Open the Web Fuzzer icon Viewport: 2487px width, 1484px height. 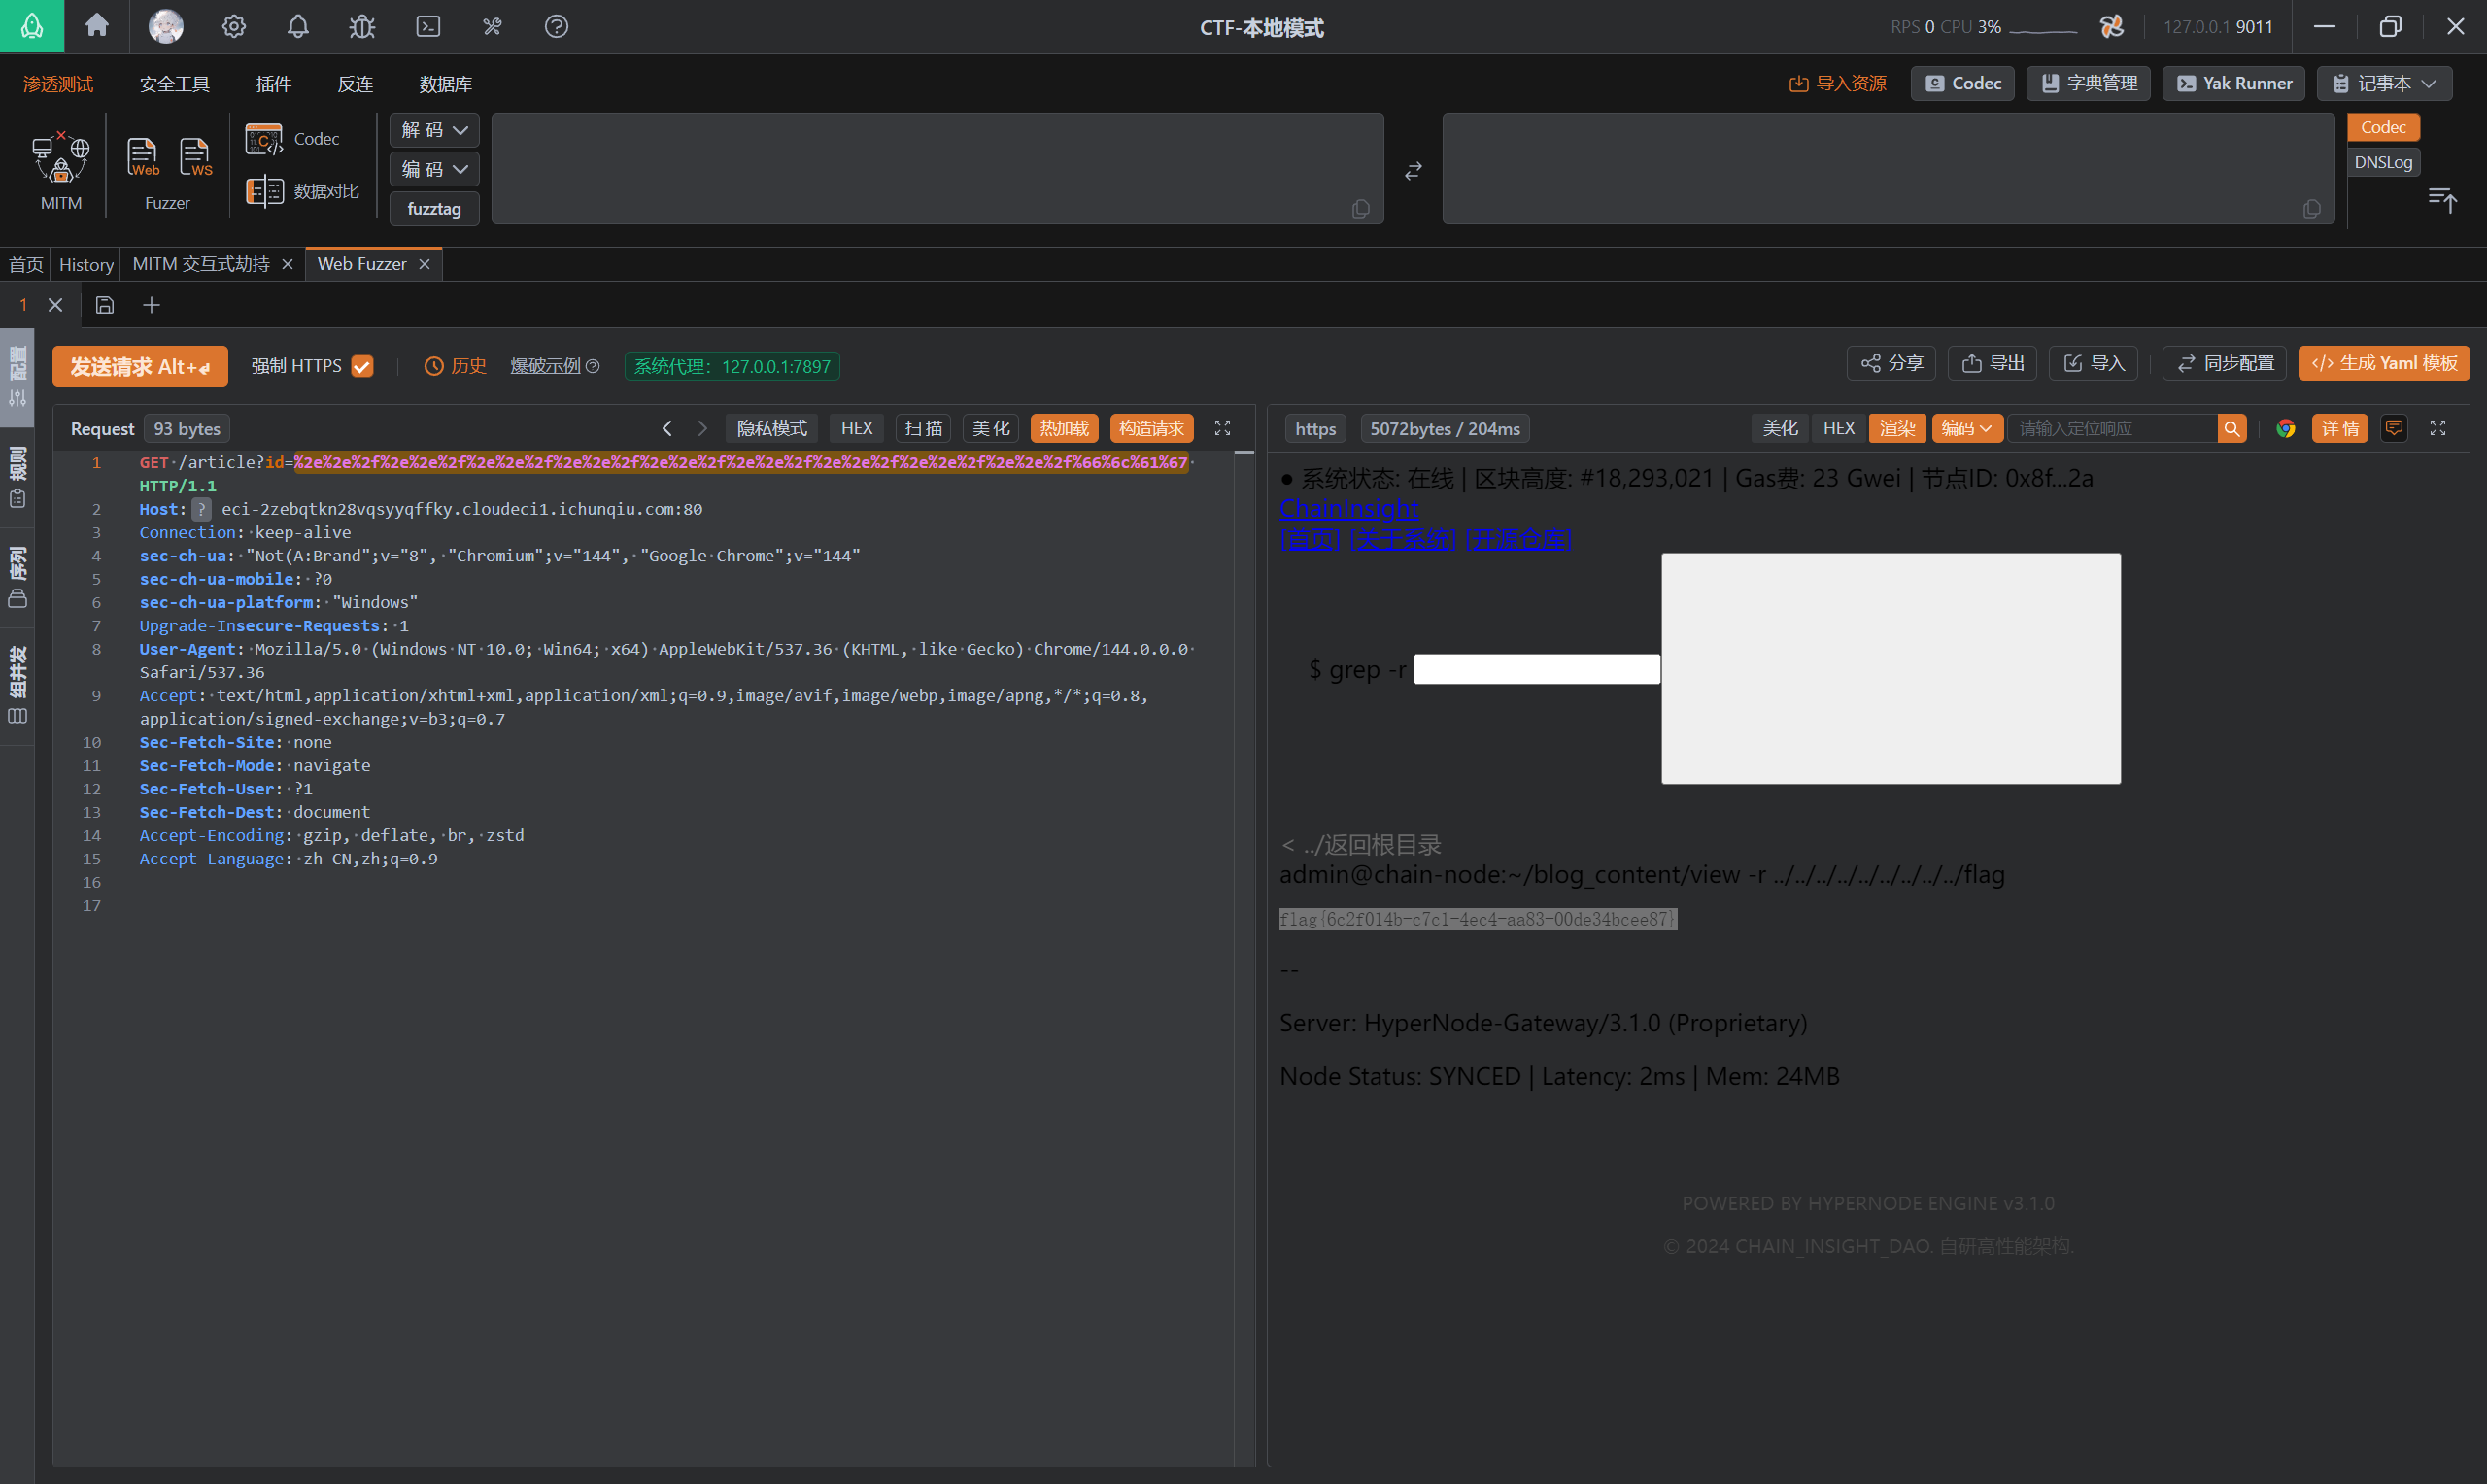(142, 157)
